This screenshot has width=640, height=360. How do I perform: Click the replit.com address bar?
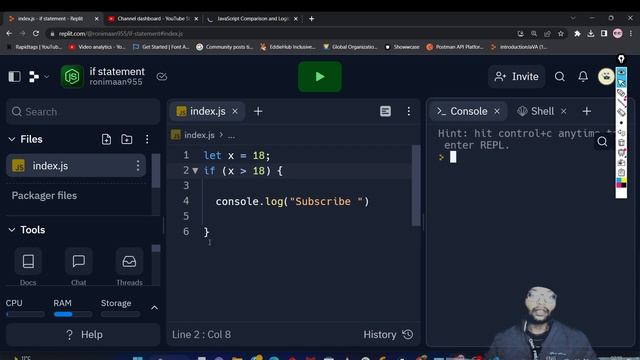[282, 33]
